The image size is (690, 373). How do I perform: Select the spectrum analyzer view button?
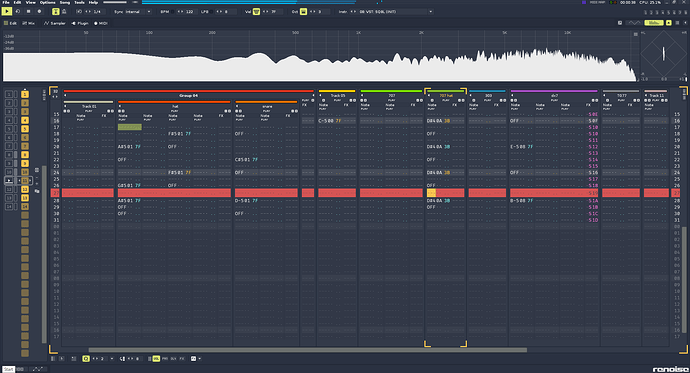coord(653,22)
